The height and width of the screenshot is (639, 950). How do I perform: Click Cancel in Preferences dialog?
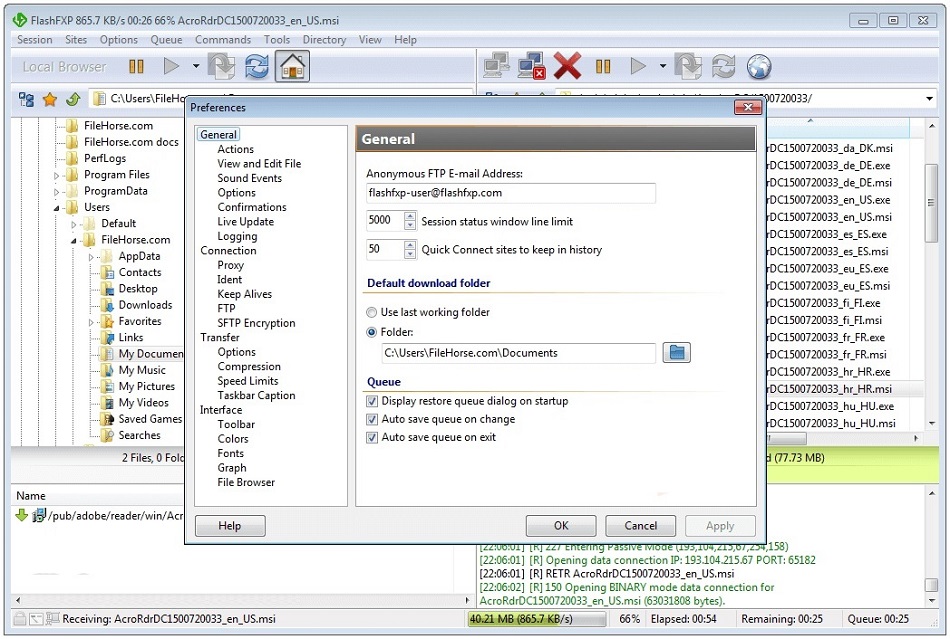640,526
